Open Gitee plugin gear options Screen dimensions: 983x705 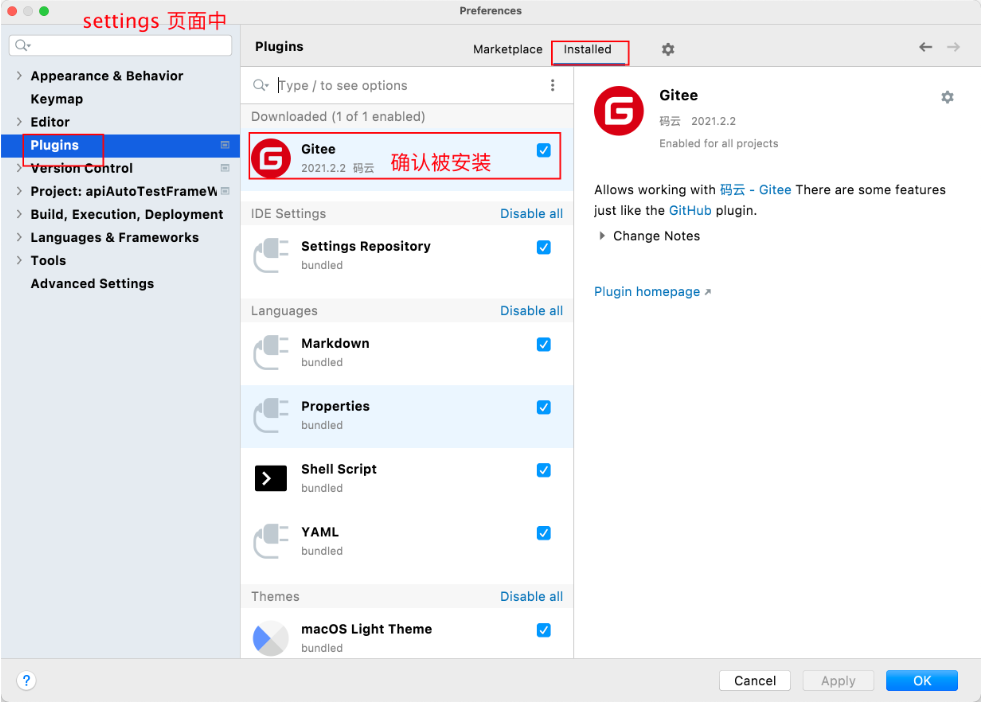[947, 97]
